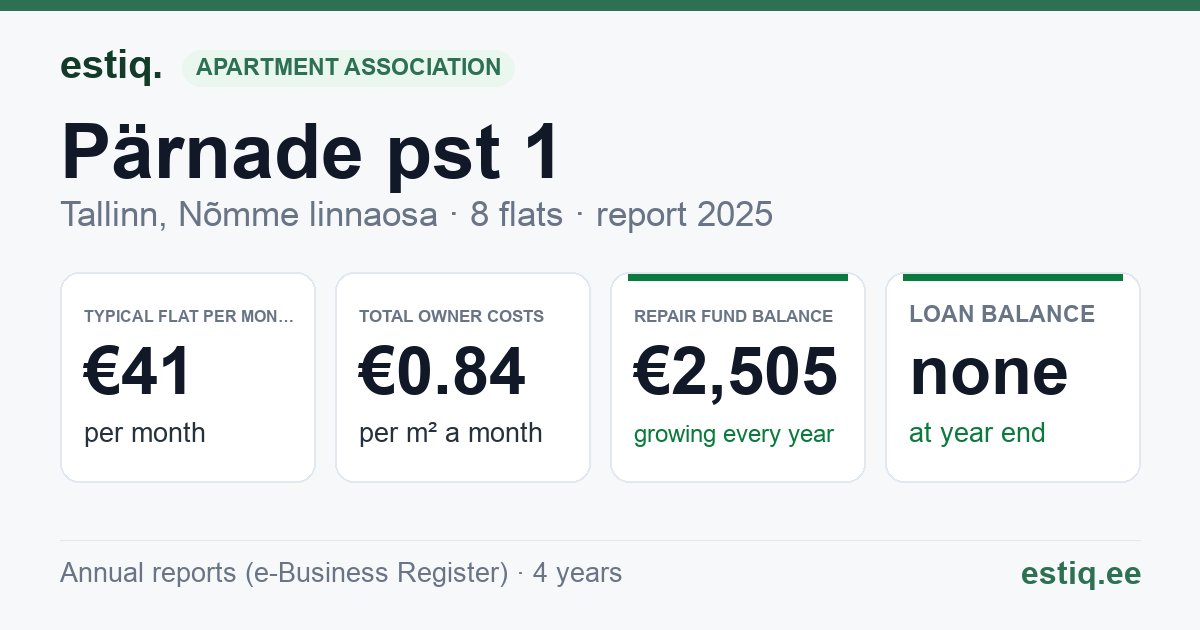The image size is (1200, 630).
Task: Click the Repair fund balance label
Action: point(733,316)
